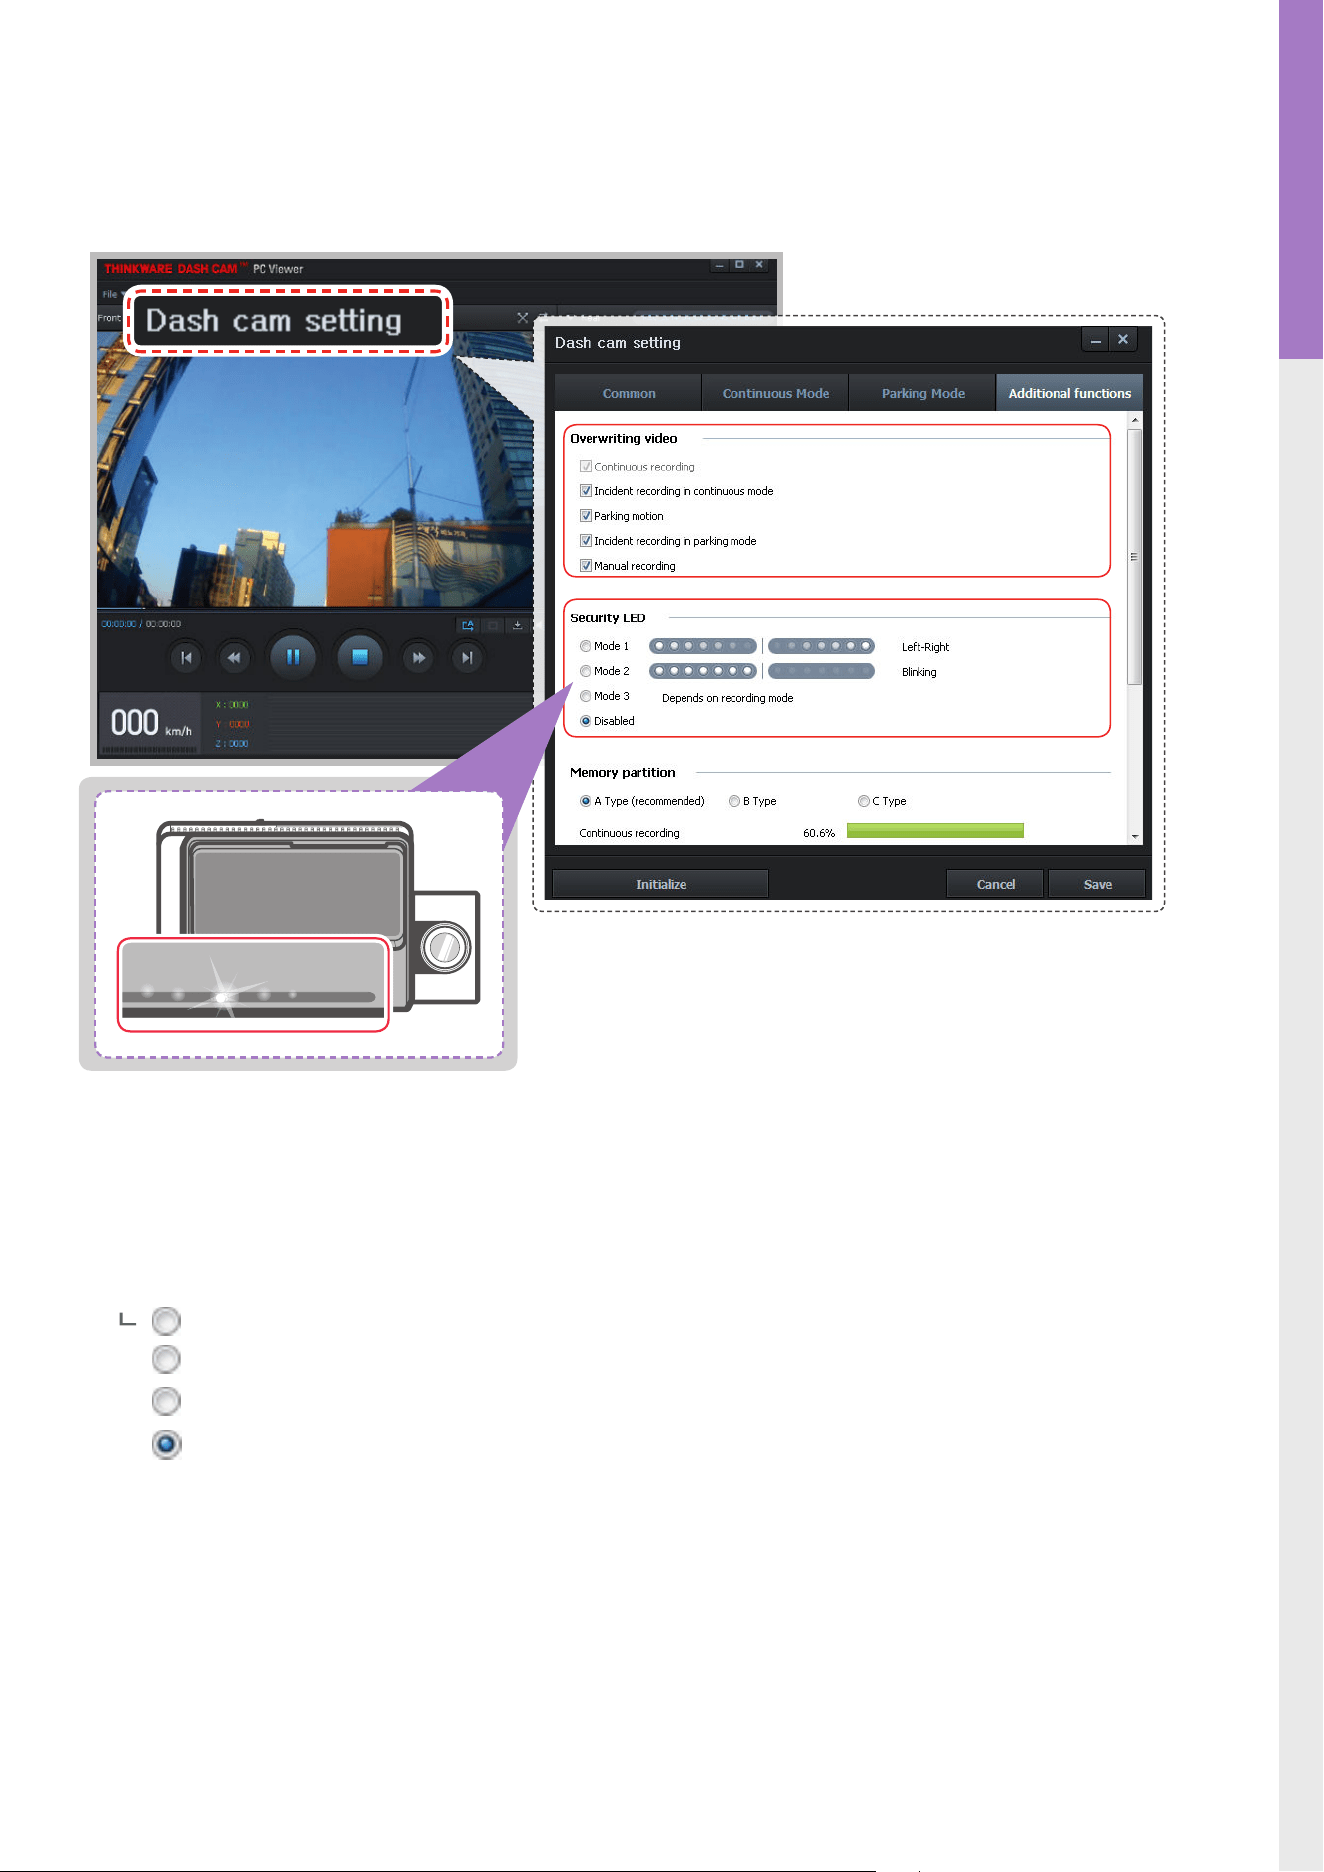
Task: Minimize the Dash cam setting dialog
Action: (1096, 340)
